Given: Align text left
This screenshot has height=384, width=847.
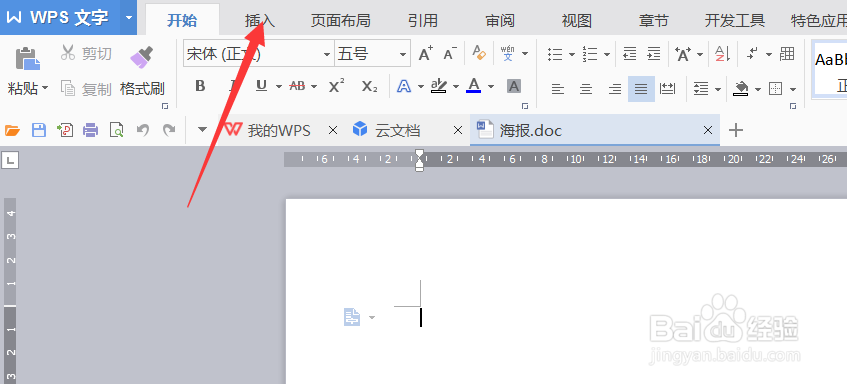Looking at the screenshot, I should point(558,89).
